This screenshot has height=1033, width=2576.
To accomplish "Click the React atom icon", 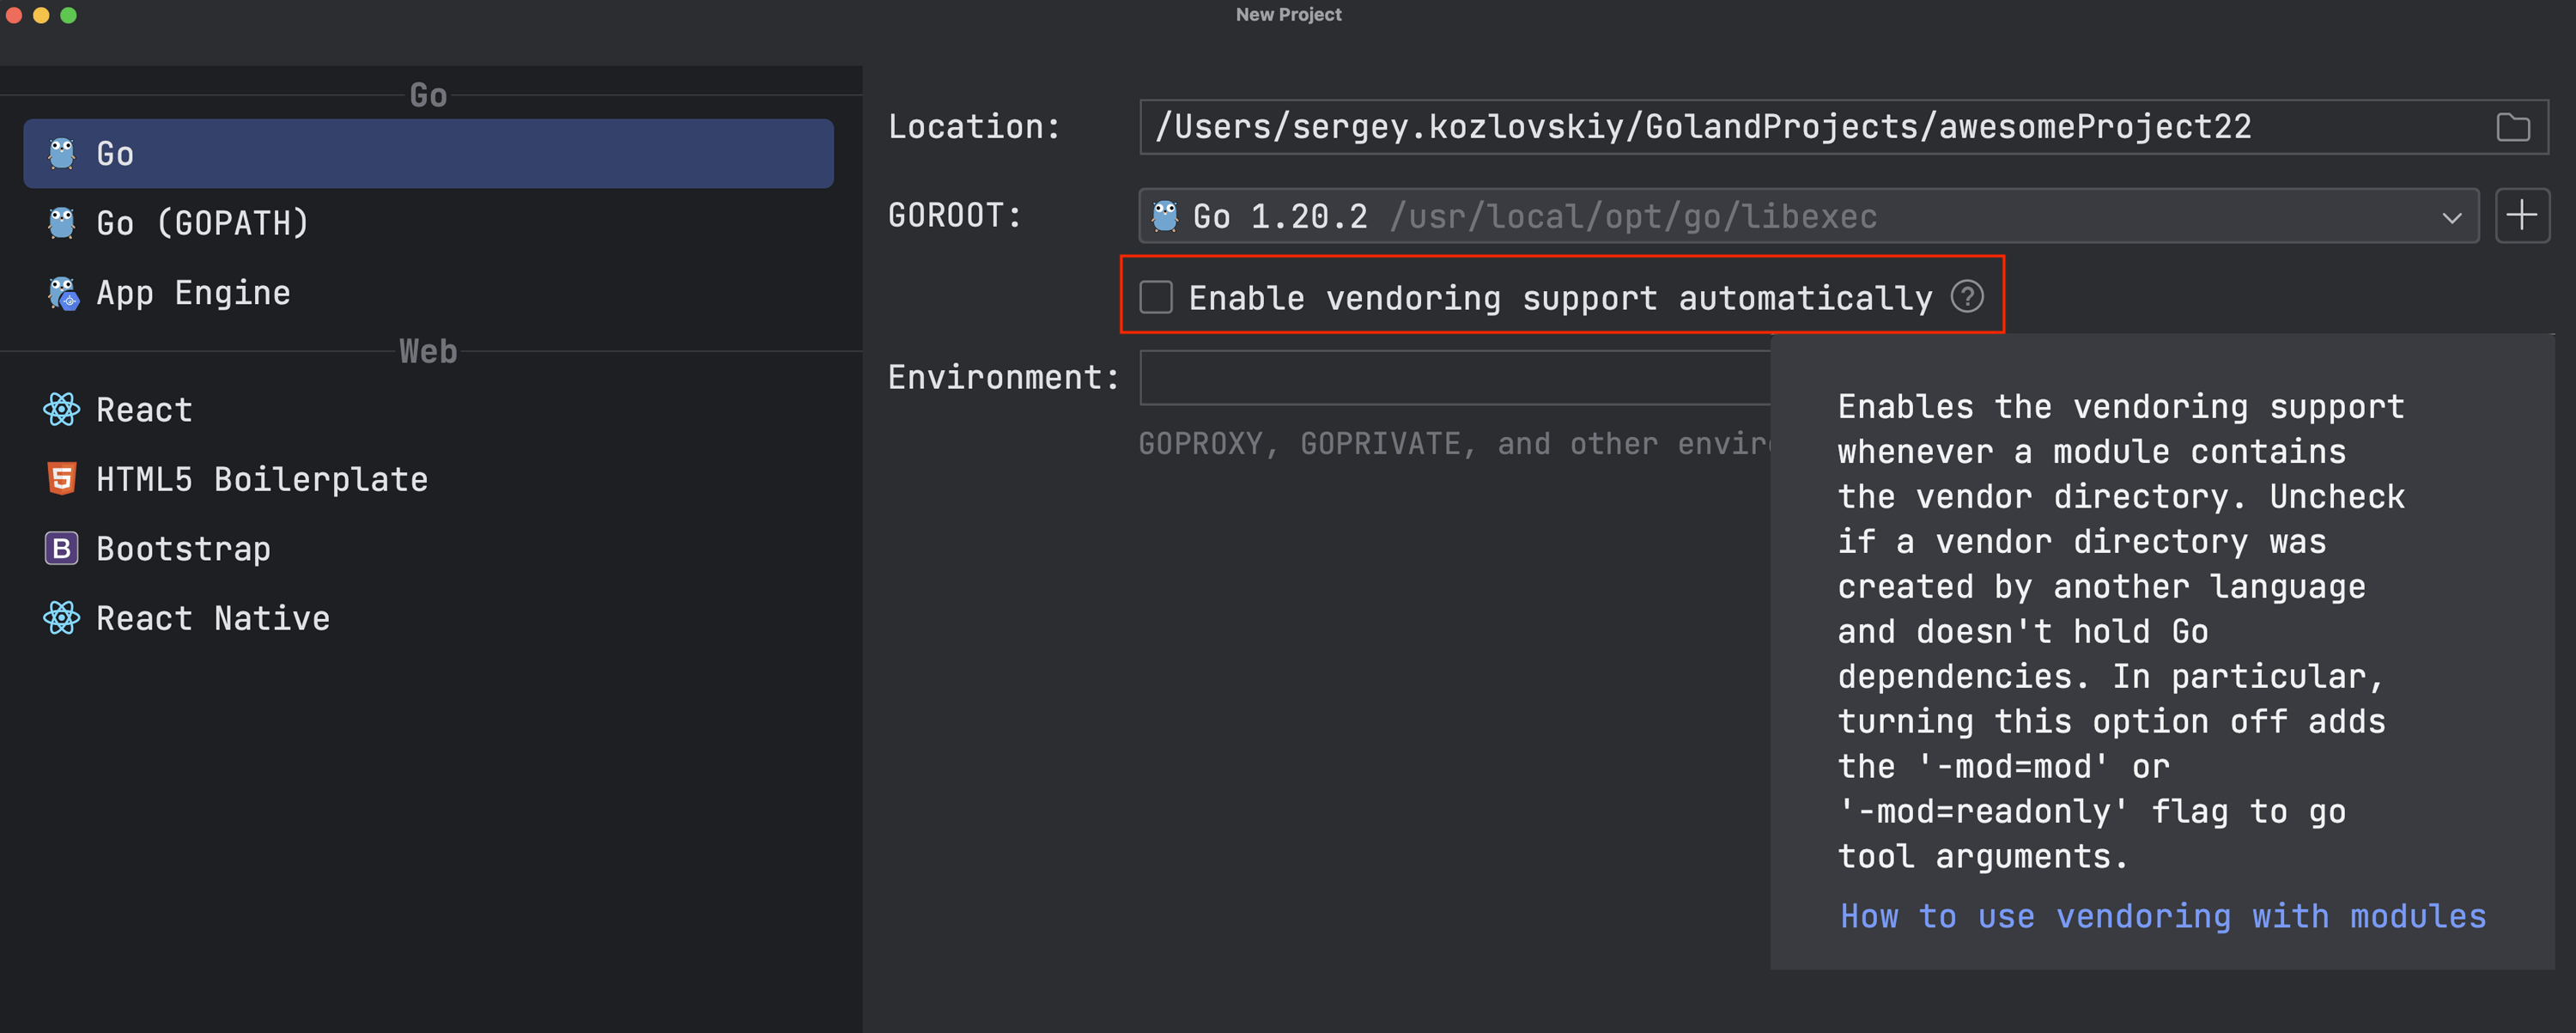I will [x=62, y=409].
